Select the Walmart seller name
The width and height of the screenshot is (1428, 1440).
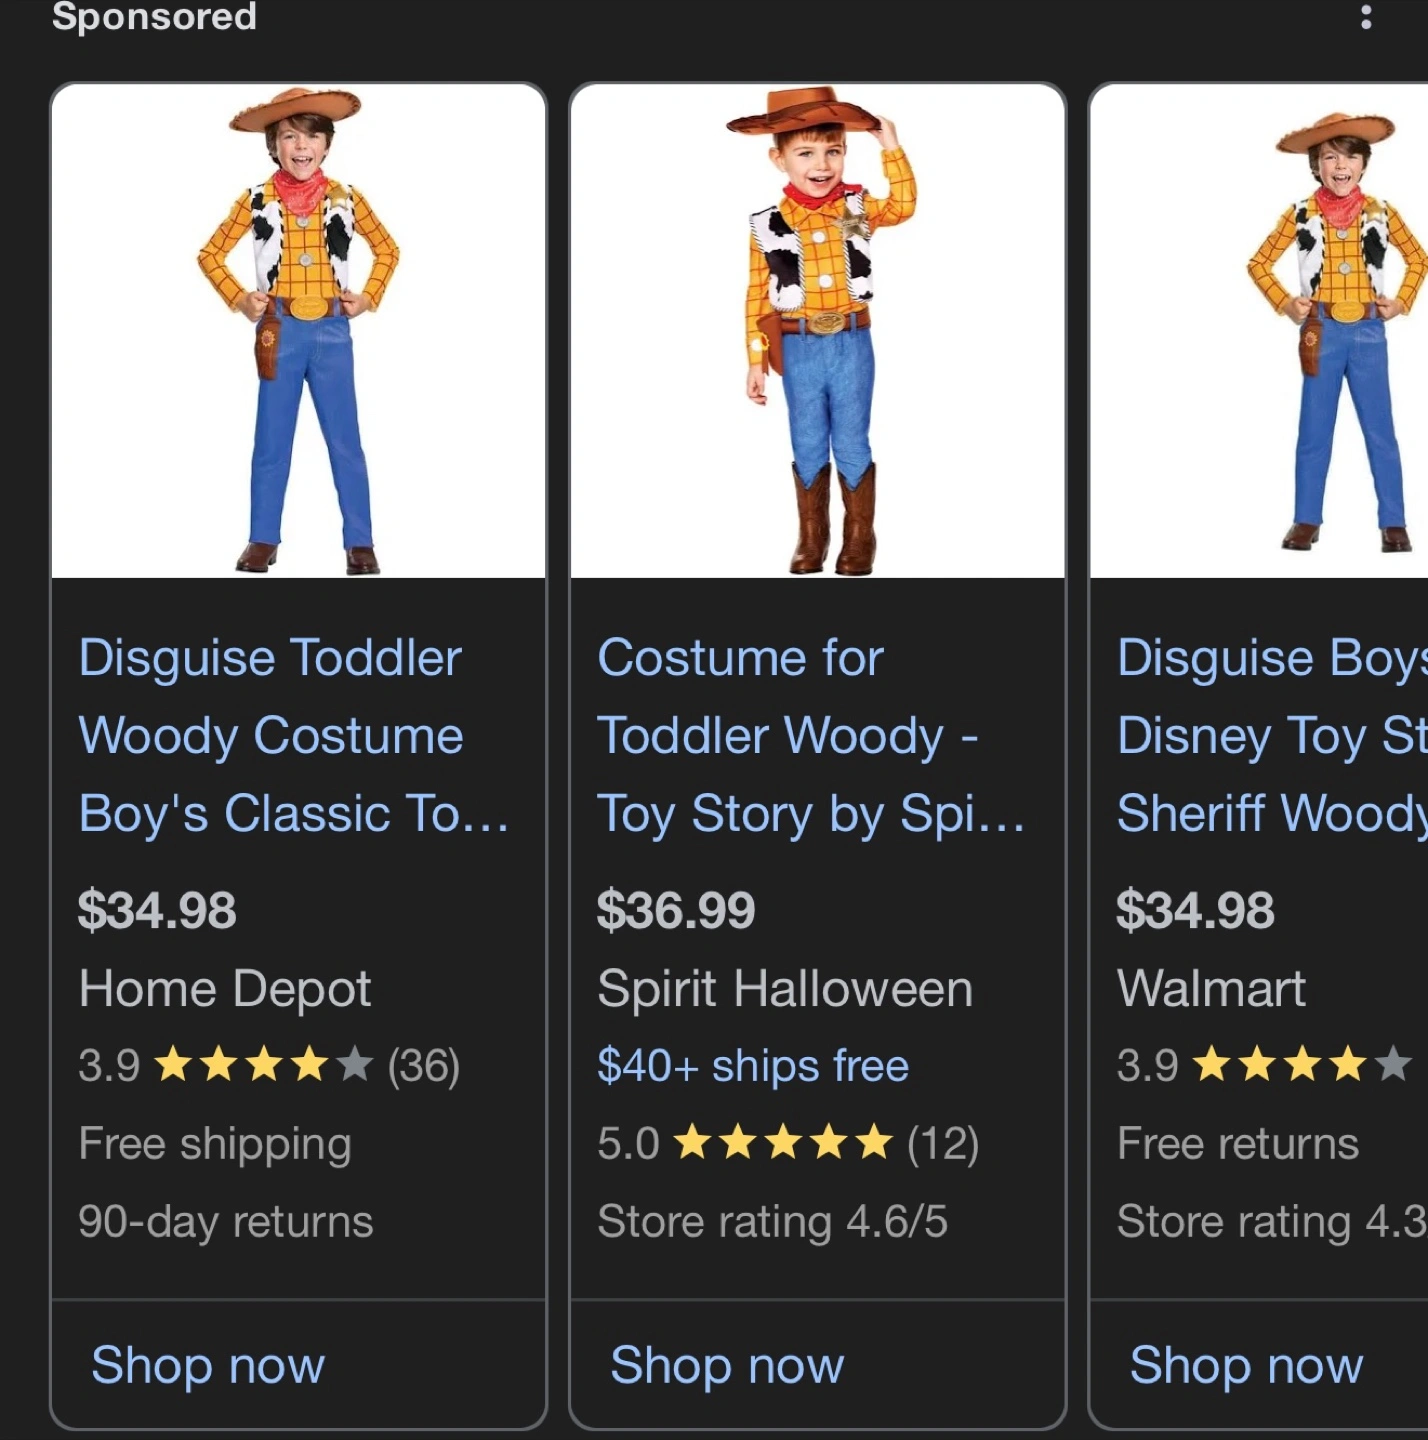(1211, 989)
